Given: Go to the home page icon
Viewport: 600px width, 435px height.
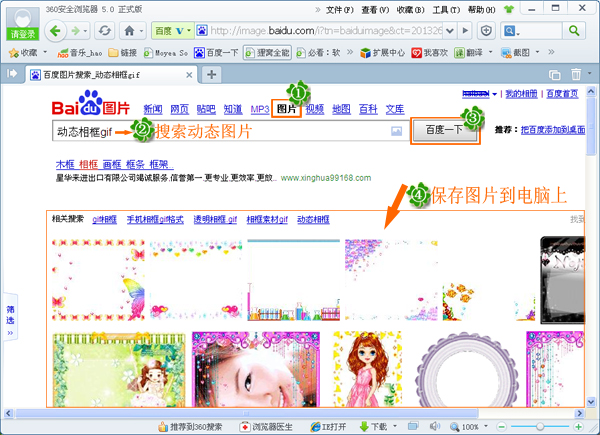Looking at the screenshot, I should [x=129, y=31].
